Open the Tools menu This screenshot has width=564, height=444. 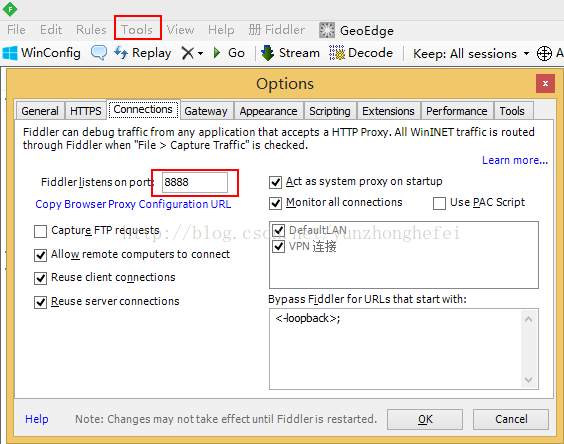[x=137, y=30]
